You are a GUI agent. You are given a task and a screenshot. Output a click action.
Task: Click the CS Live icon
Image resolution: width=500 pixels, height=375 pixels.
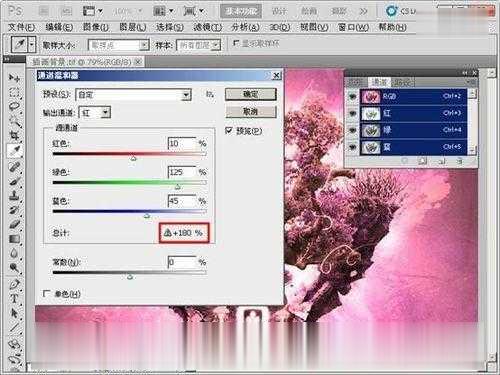(392, 11)
